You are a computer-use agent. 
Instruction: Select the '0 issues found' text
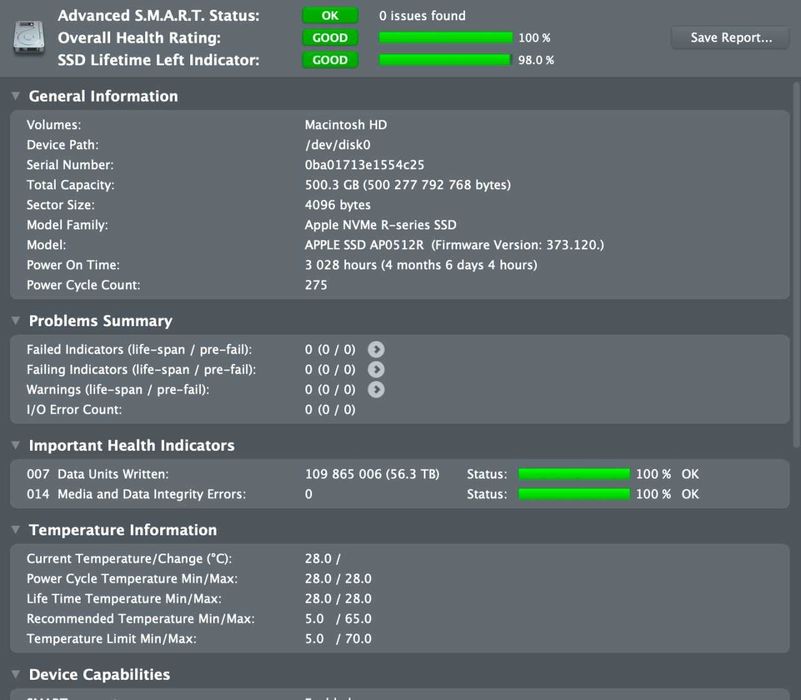pyautogui.click(x=422, y=16)
